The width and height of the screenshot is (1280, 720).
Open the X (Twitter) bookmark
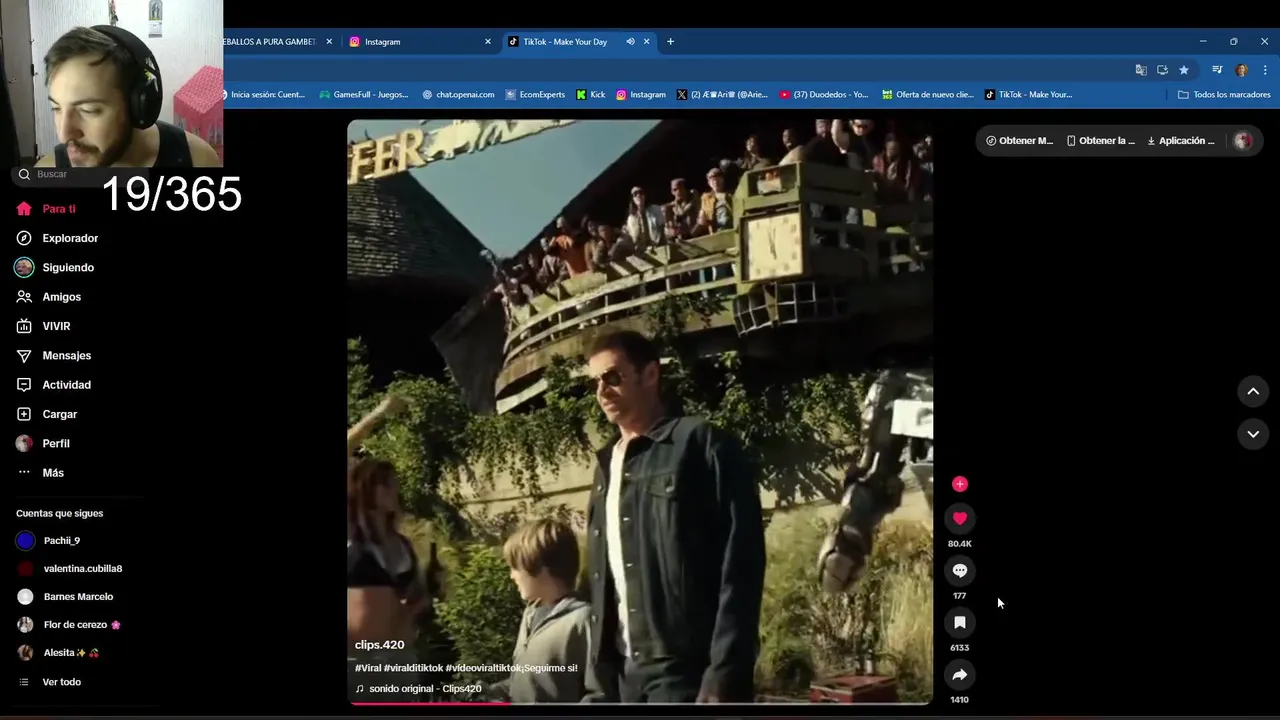click(722, 95)
